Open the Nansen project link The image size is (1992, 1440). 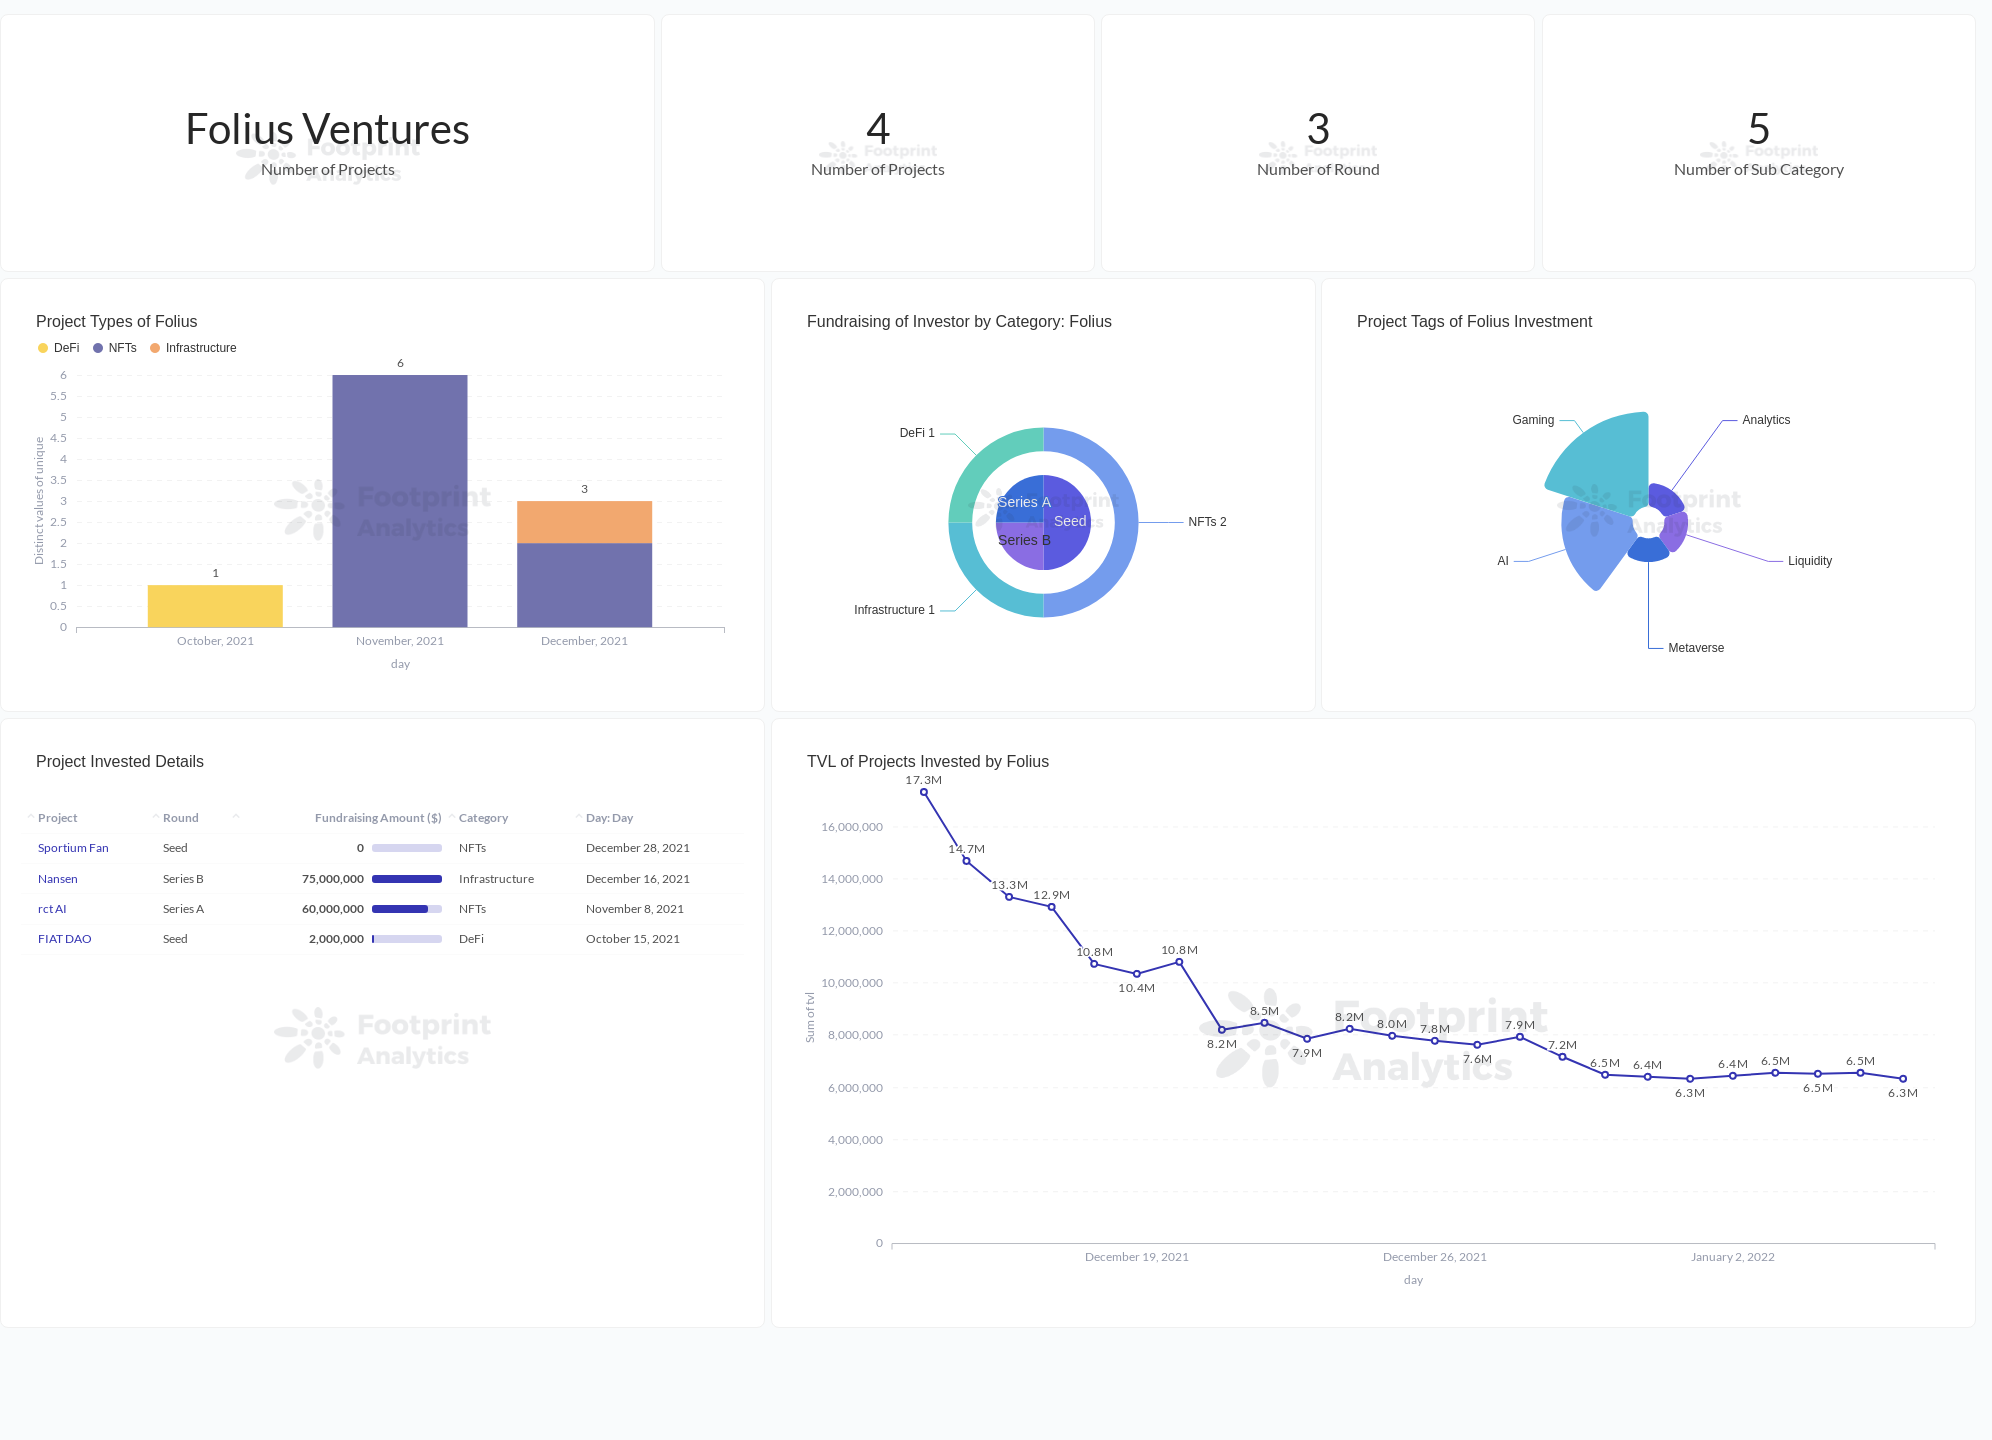tap(57, 878)
